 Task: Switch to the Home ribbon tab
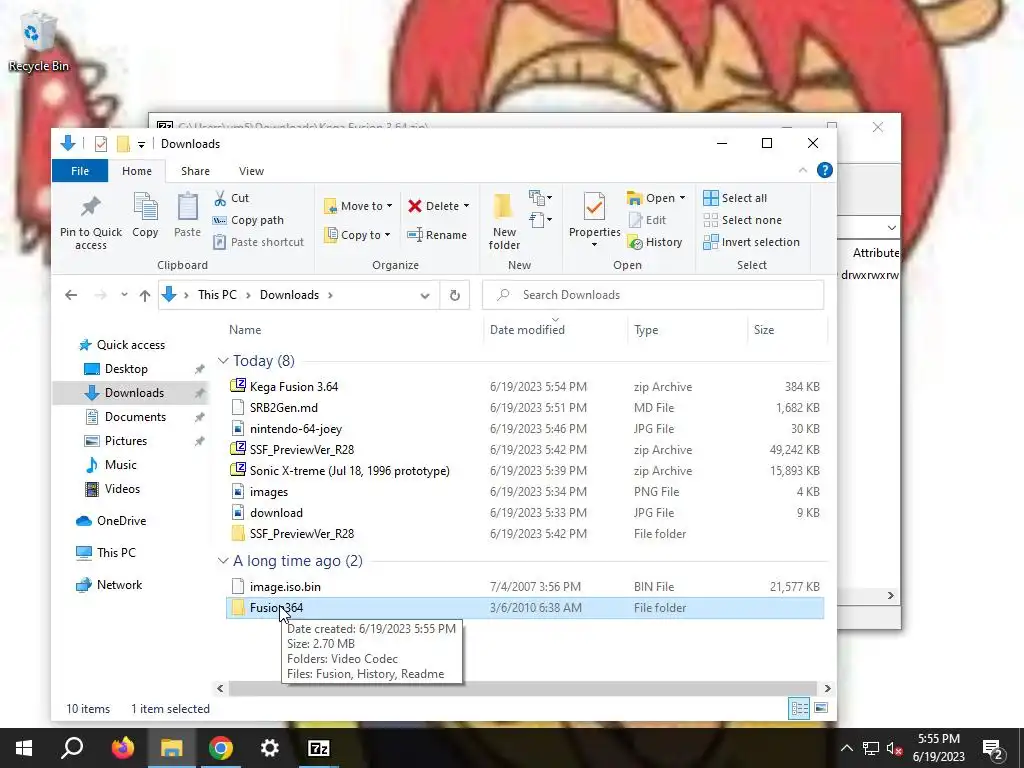click(136, 171)
